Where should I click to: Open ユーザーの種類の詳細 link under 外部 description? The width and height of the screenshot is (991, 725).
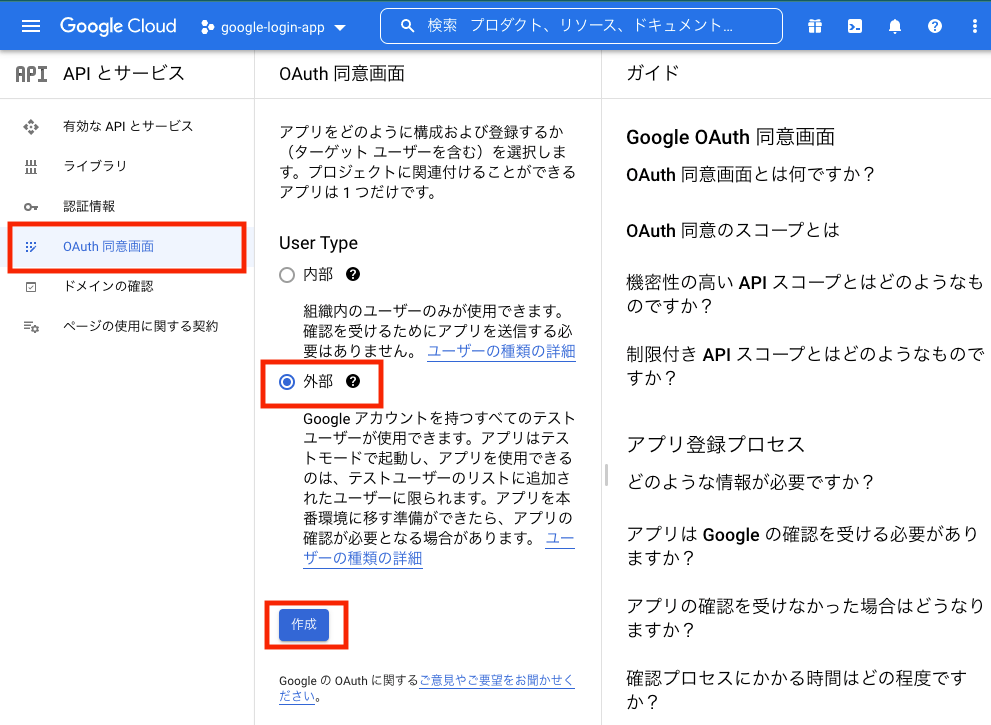pyautogui.click(x=362, y=559)
